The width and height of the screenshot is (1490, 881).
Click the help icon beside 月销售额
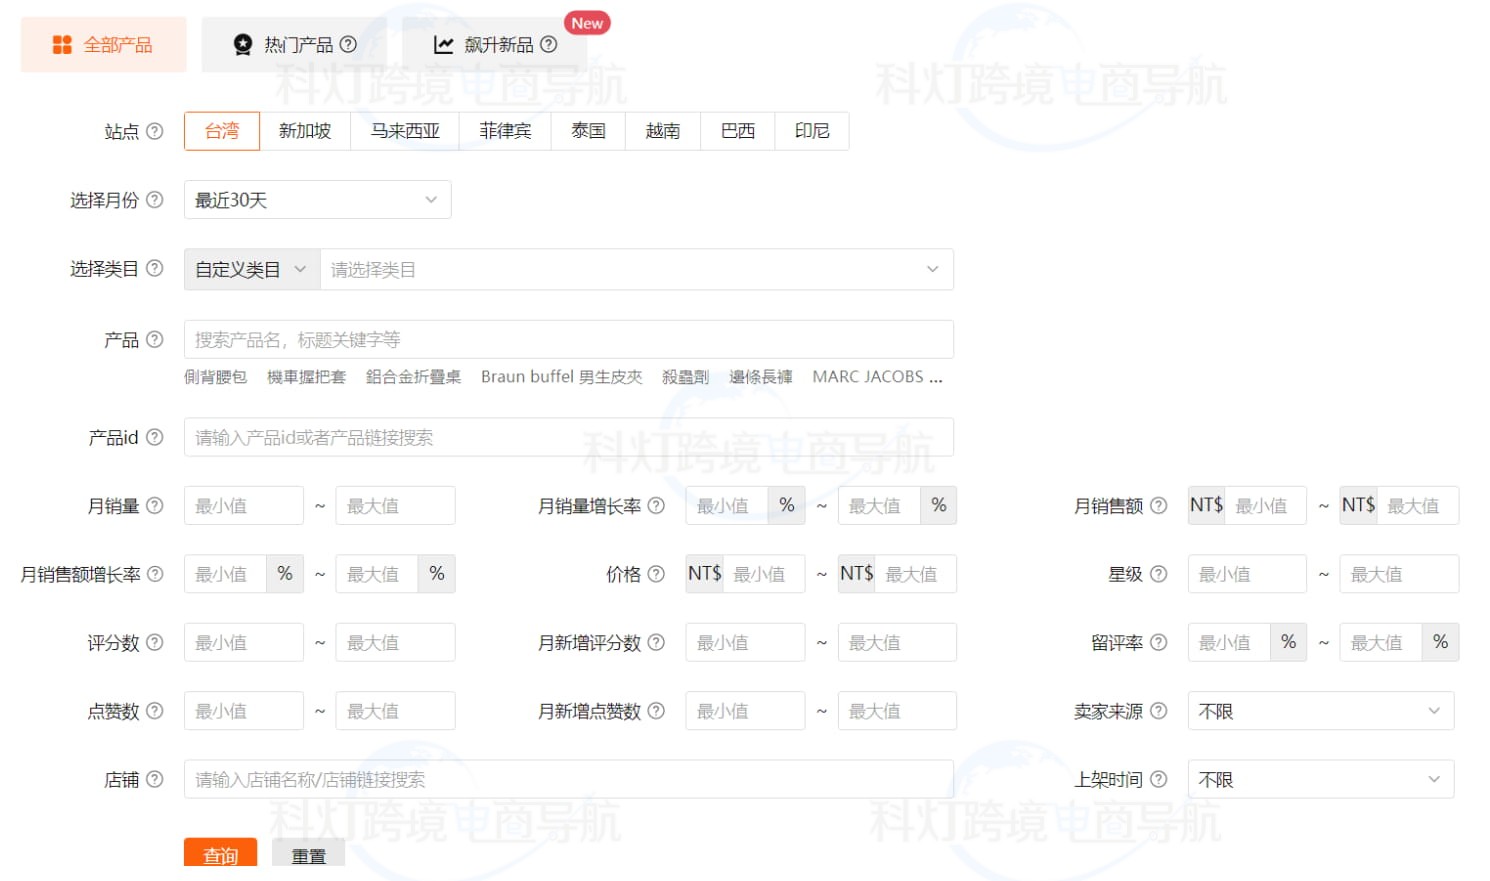[x=1160, y=505]
